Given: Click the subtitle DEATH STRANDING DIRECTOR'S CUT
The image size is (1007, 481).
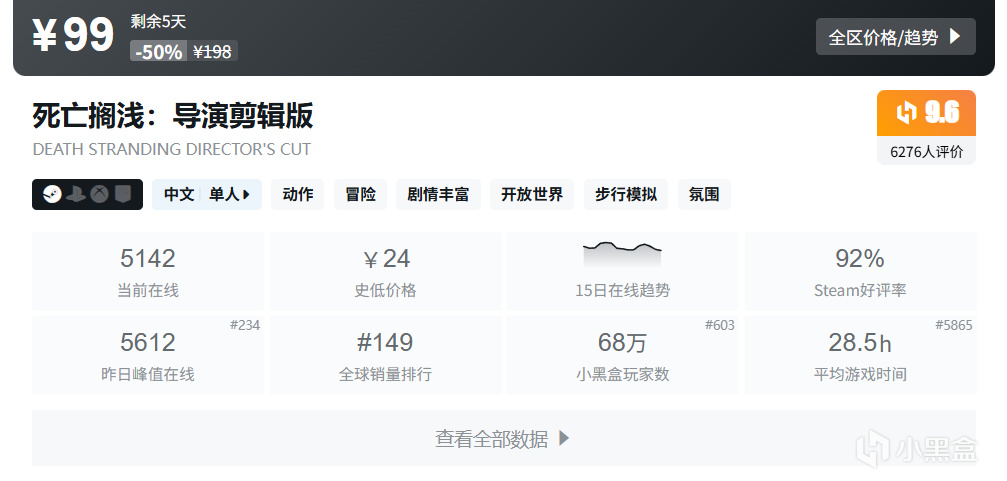Looking at the screenshot, I should 171,149.
